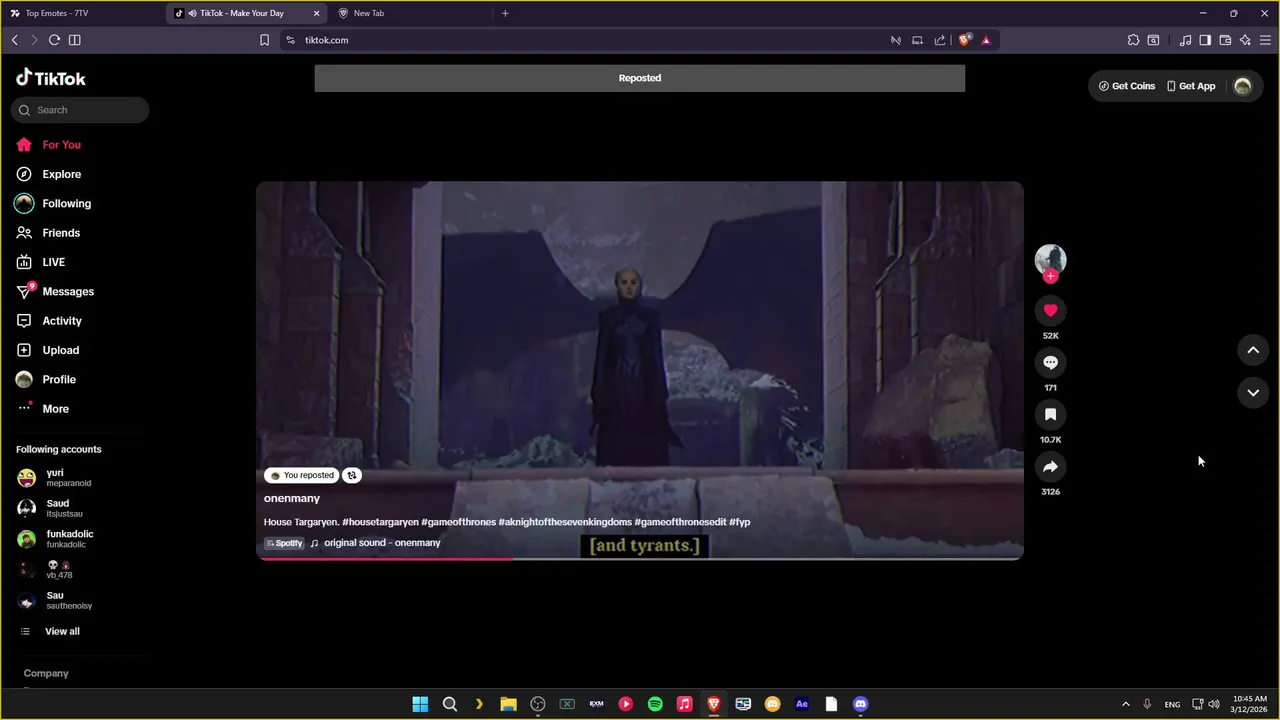Open the Friends page

pos(61,233)
